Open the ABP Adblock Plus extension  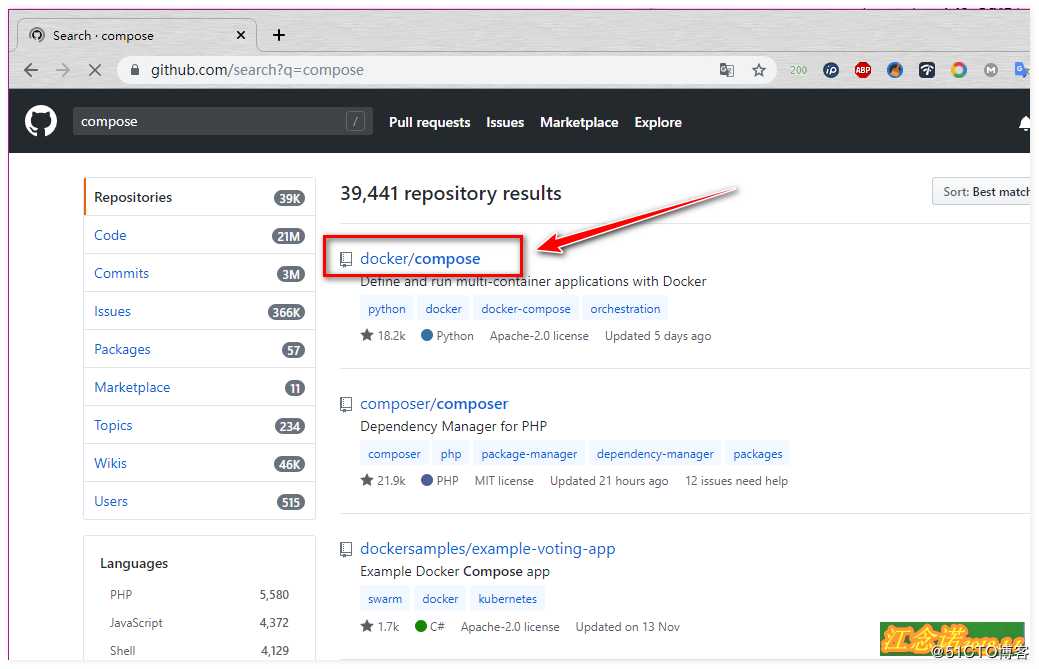click(863, 70)
